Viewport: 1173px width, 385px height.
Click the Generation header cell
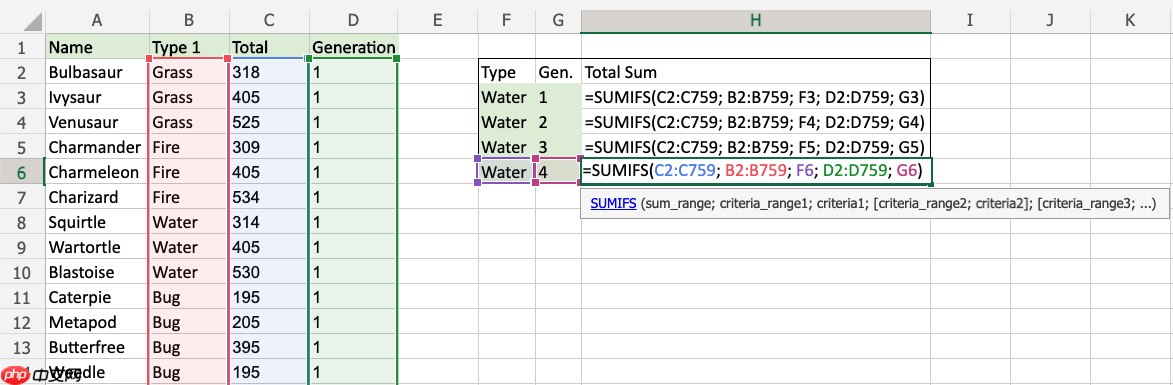pyautogui.click(x=354, y=47)
